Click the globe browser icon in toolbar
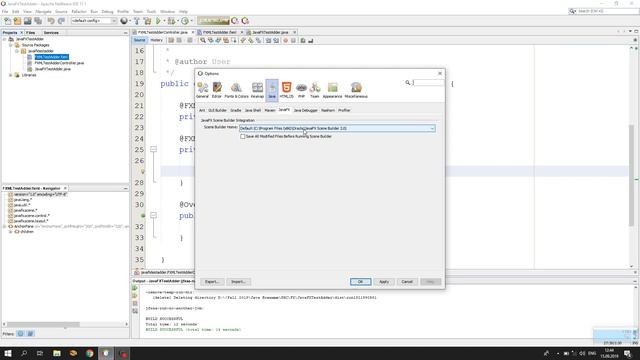This screenshot has height=360, width=640. (x=124, y=21)
